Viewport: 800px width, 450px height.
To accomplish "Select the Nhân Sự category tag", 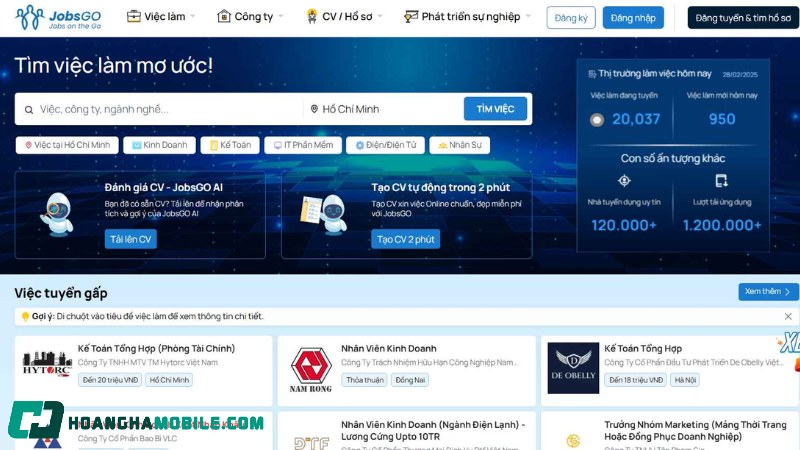I will coord(460,145).
